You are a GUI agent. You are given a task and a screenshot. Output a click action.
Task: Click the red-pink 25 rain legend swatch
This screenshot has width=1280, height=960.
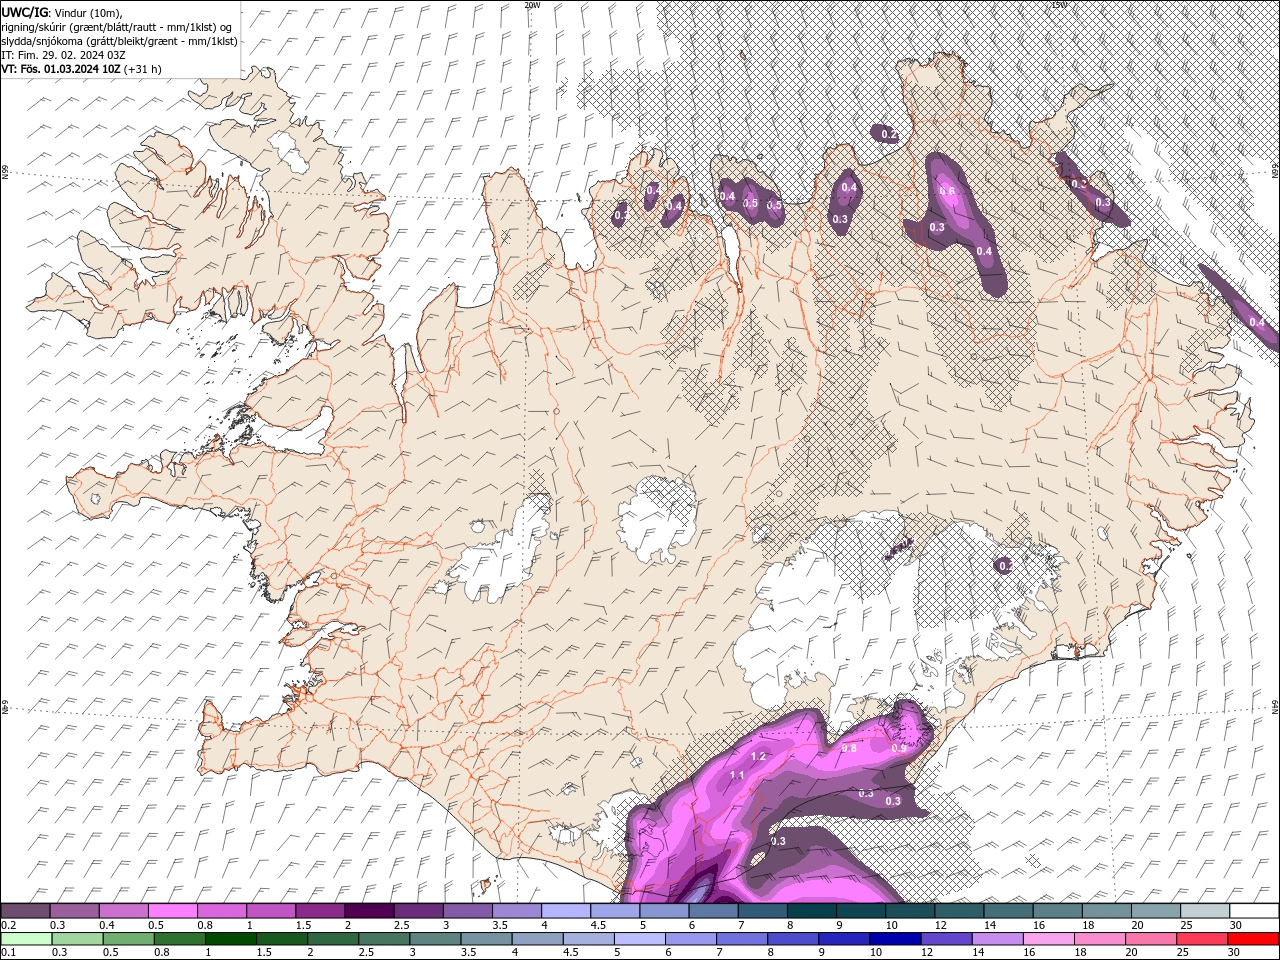coord(1201,939)
